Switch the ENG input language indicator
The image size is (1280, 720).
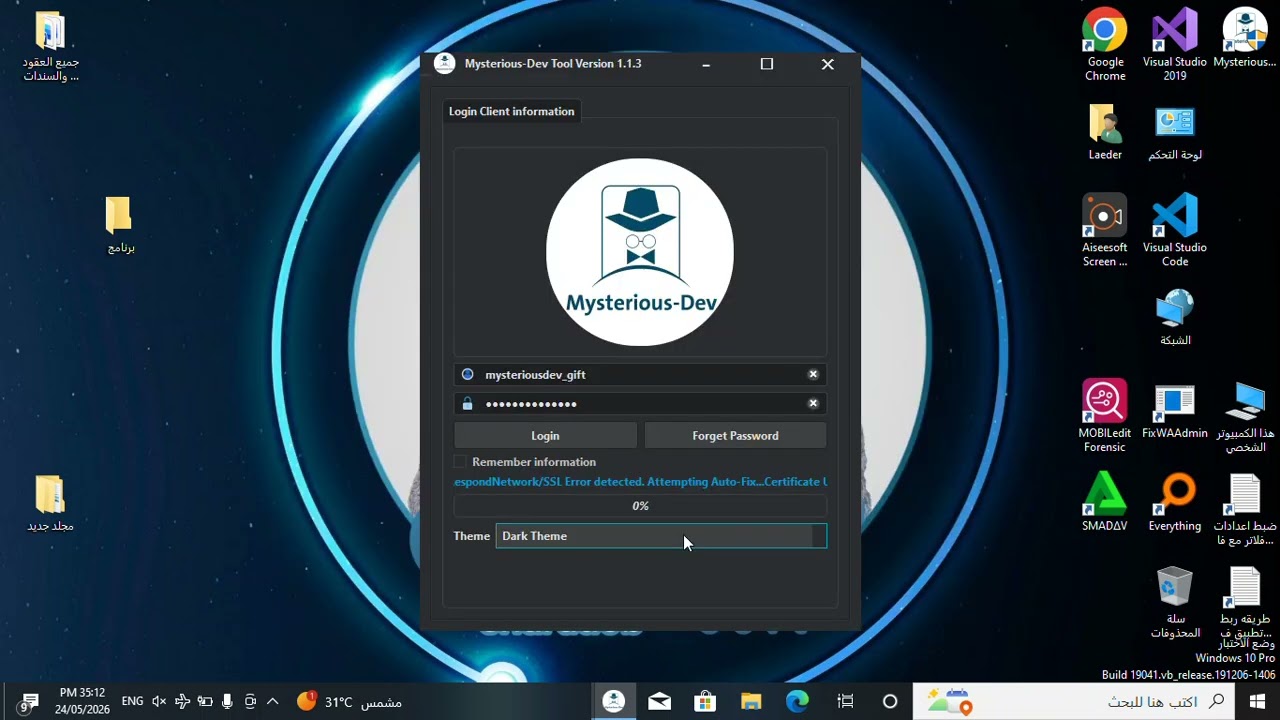(x=132, y=702)
